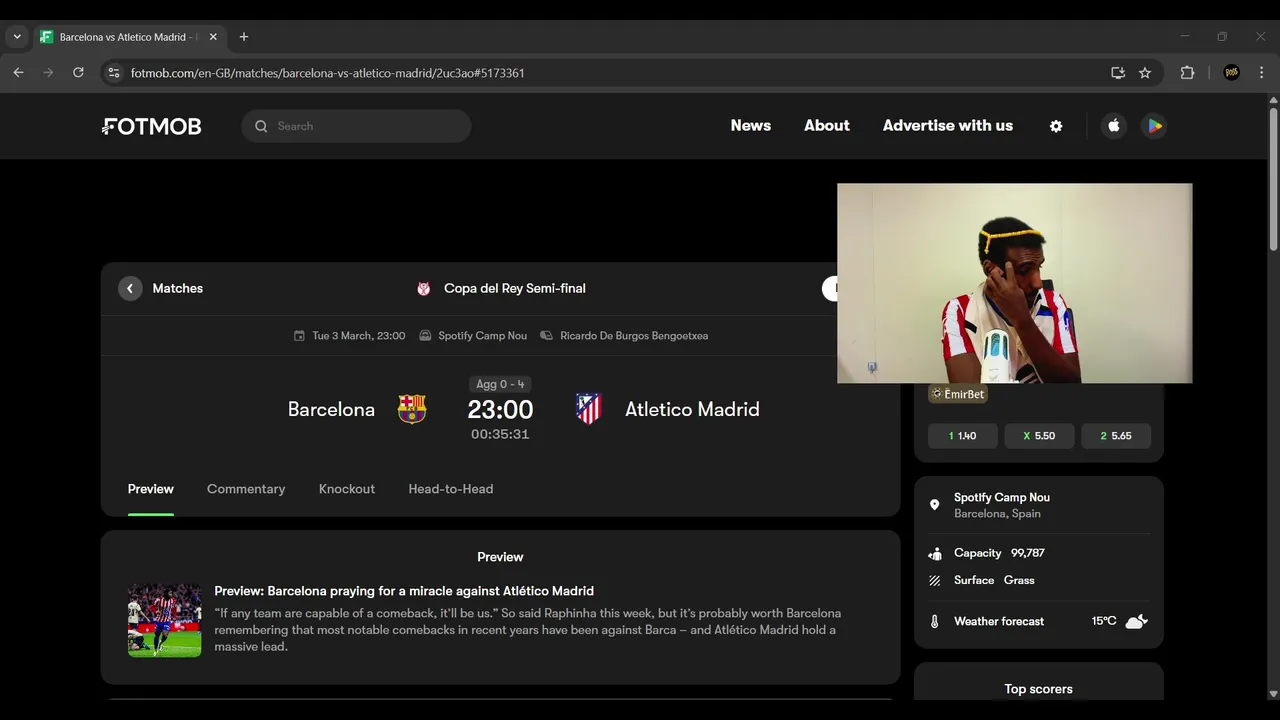Click the FotMob logo
This screenshot has height=720, width=1280.
152,126
